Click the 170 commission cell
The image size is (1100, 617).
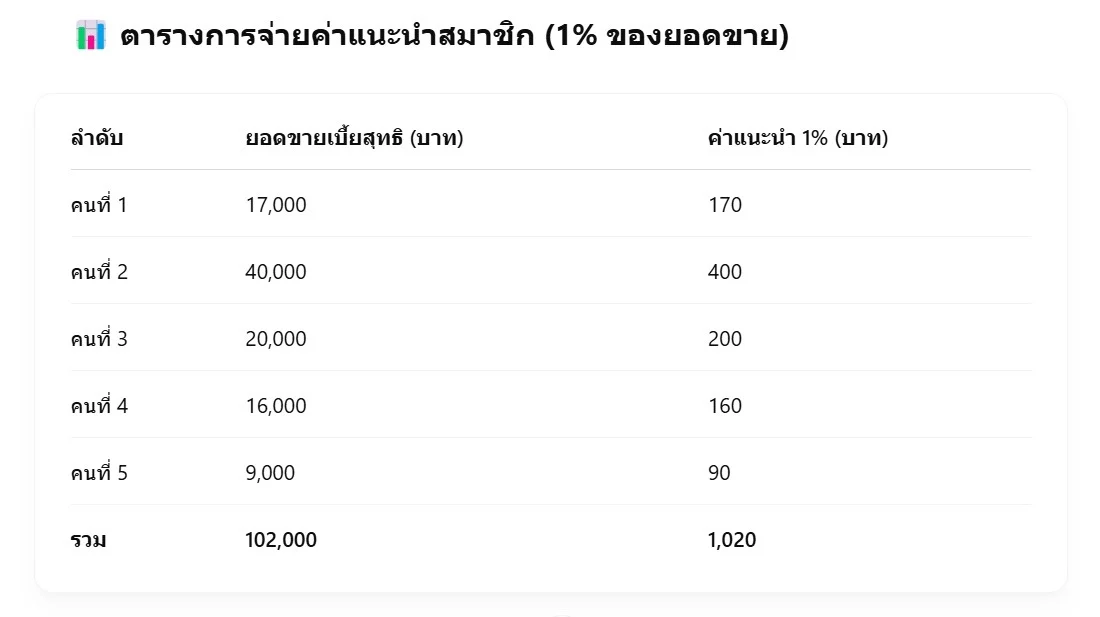click(x=724, y=205)
